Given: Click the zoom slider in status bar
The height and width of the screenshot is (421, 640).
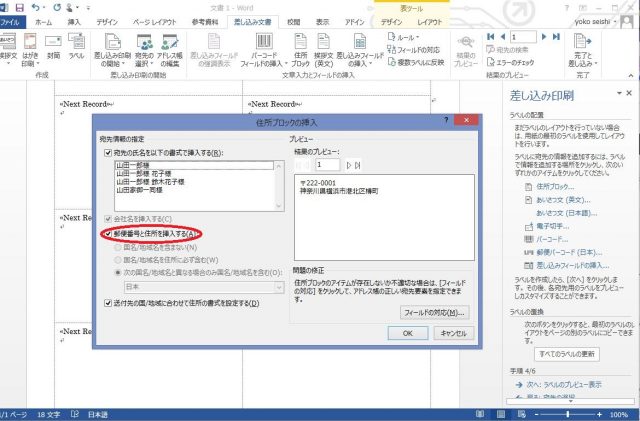Looking at the screenshot, I should point(570,413).
